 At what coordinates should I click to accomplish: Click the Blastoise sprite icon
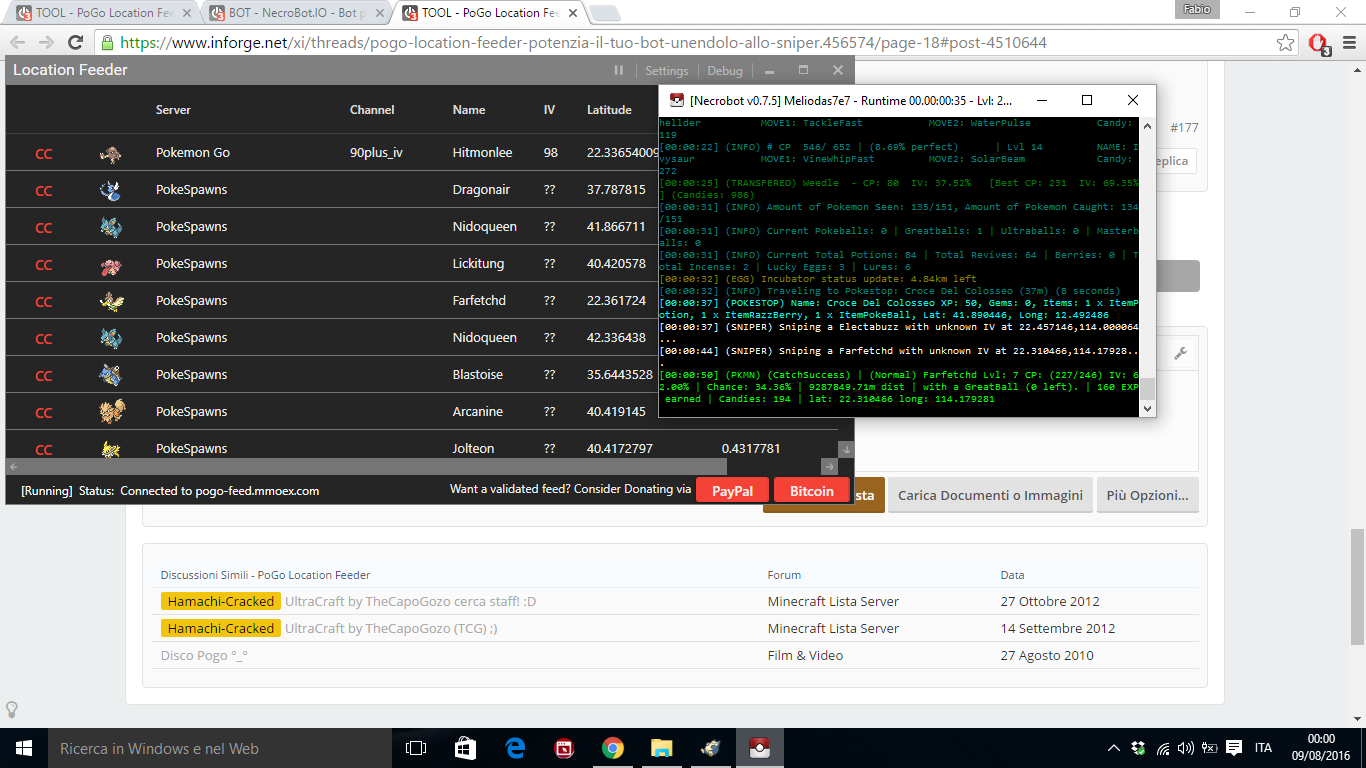point(110,375)
